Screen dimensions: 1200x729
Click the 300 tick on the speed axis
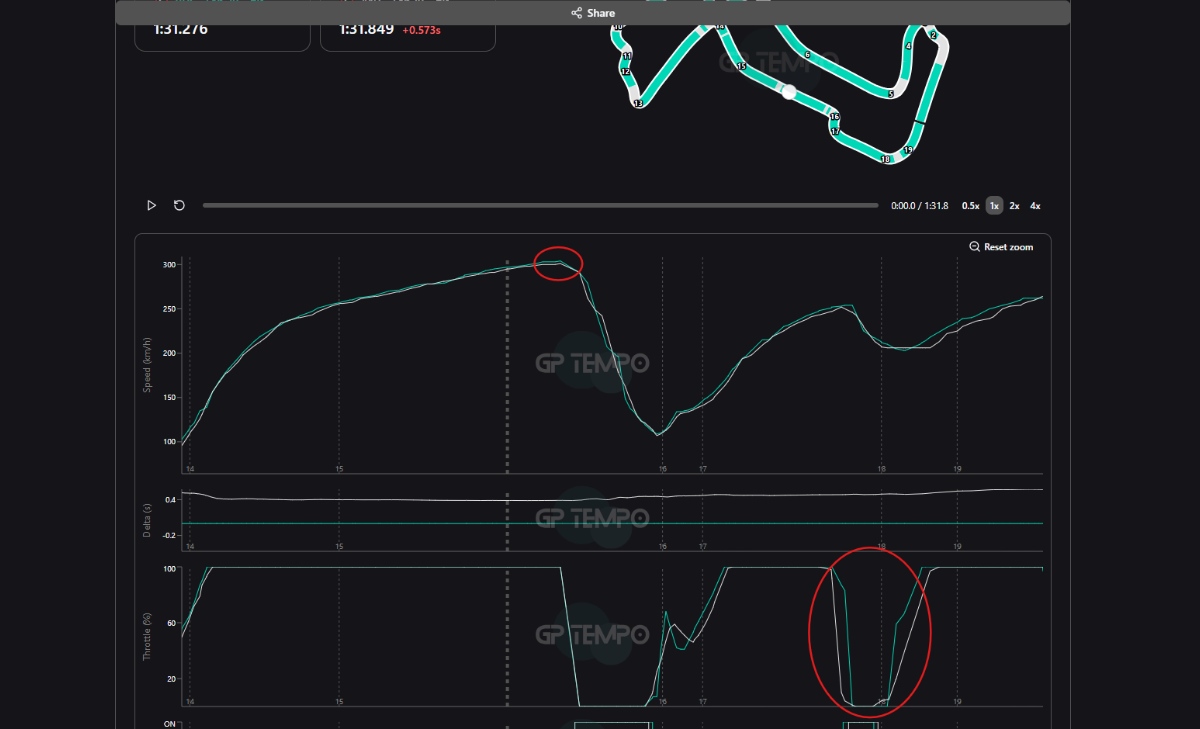click(168, 265)
